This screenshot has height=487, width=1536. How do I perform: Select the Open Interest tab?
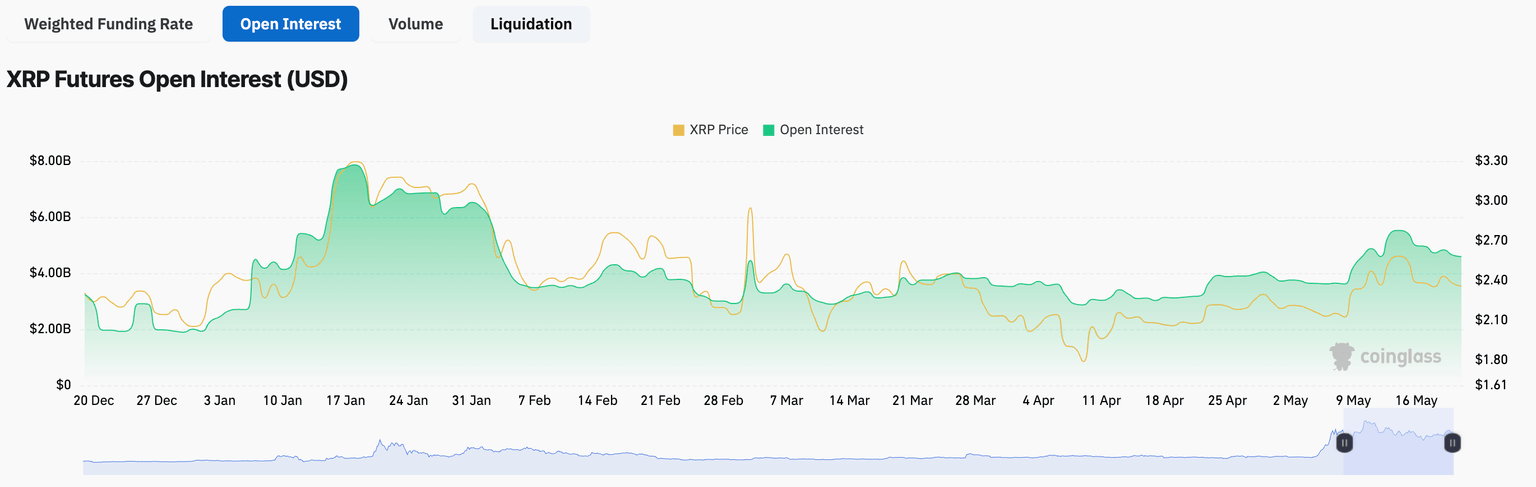tap(290, 24)
